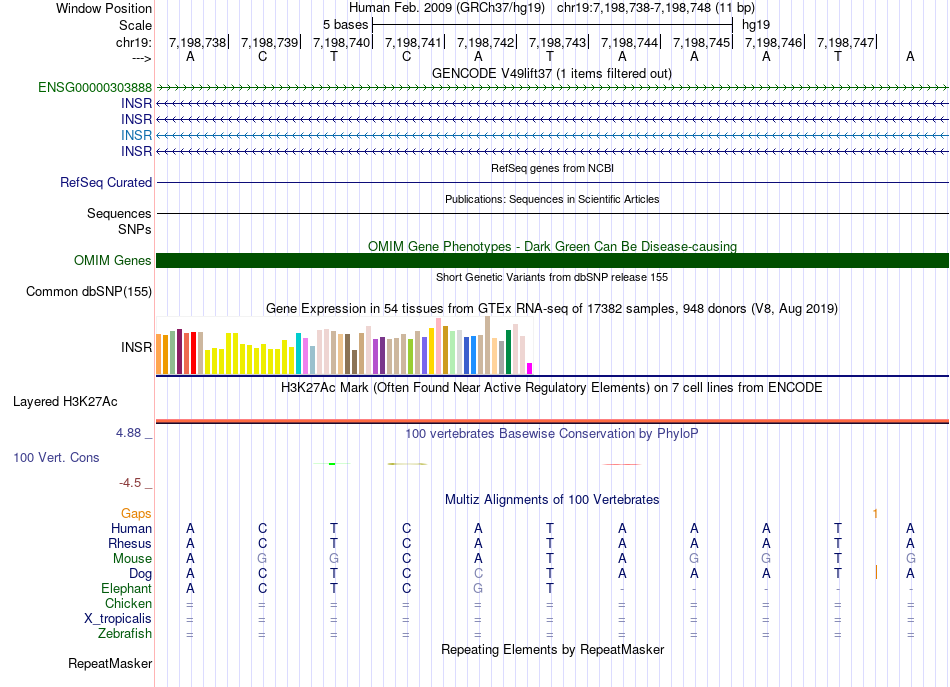Click the X_tropicalis alignment label
Image resolution: width=950 pixels, height=687 pixels.
pos(118,619)
